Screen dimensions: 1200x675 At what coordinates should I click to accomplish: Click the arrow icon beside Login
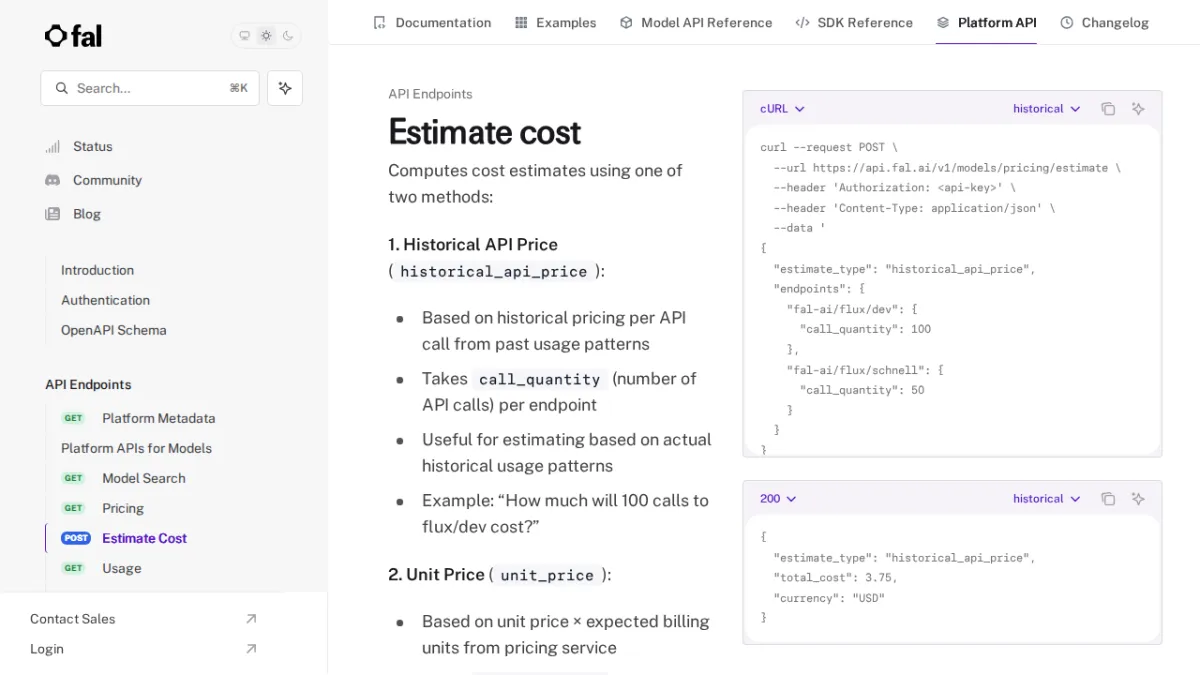coord(251,649)
